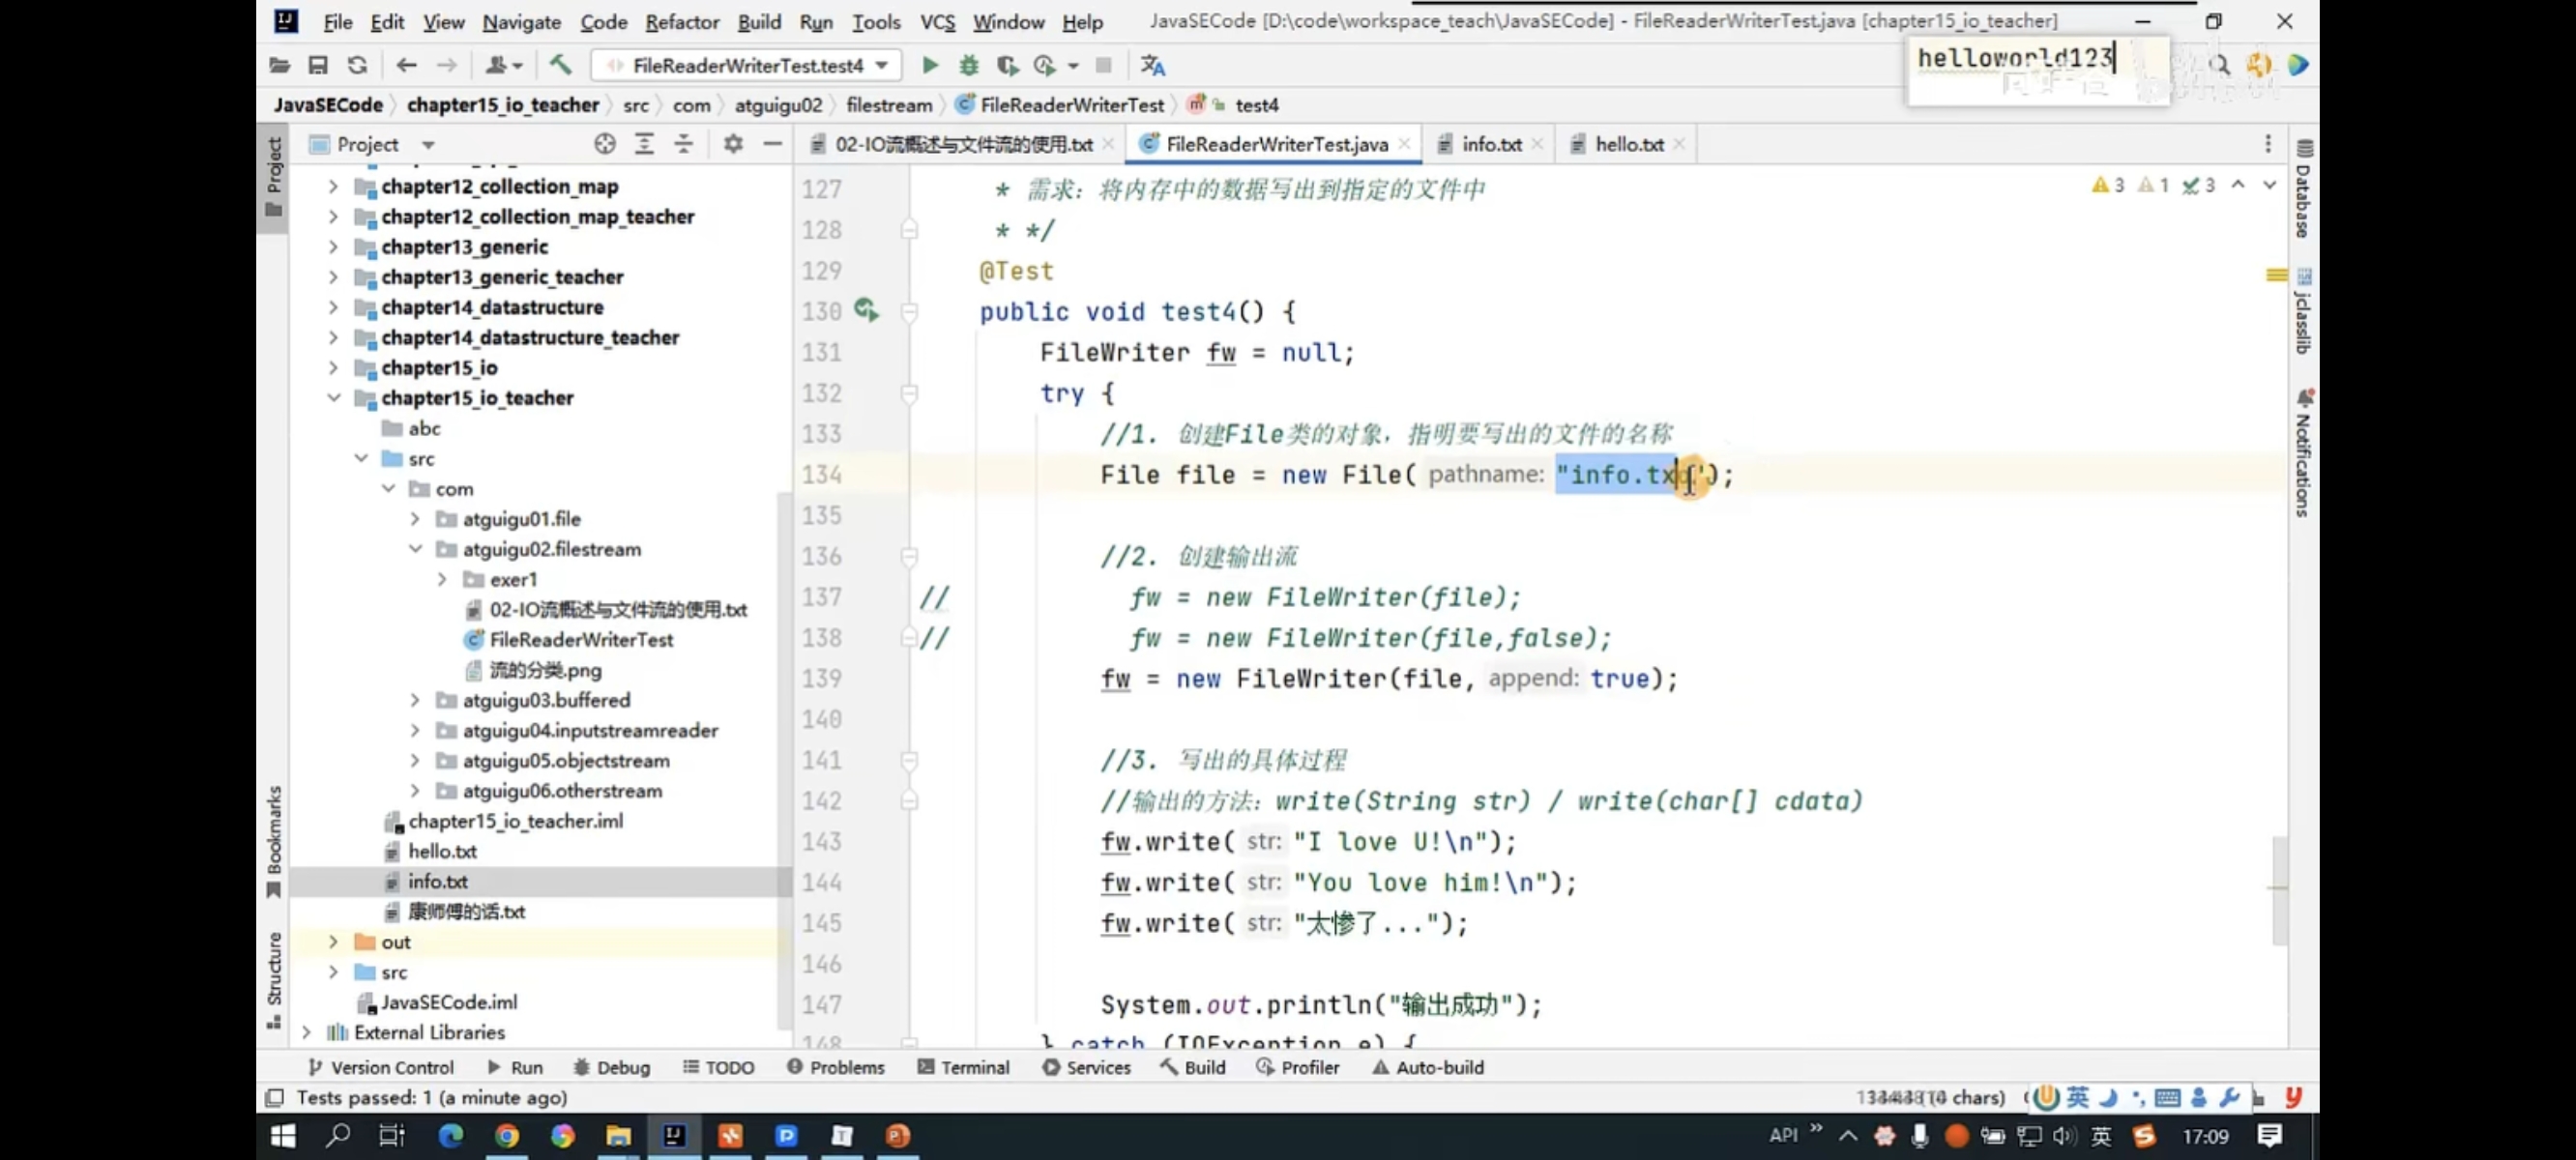Click the Build Project hammer icon
Viewport: 2576px width, 1160px height.
560,65
